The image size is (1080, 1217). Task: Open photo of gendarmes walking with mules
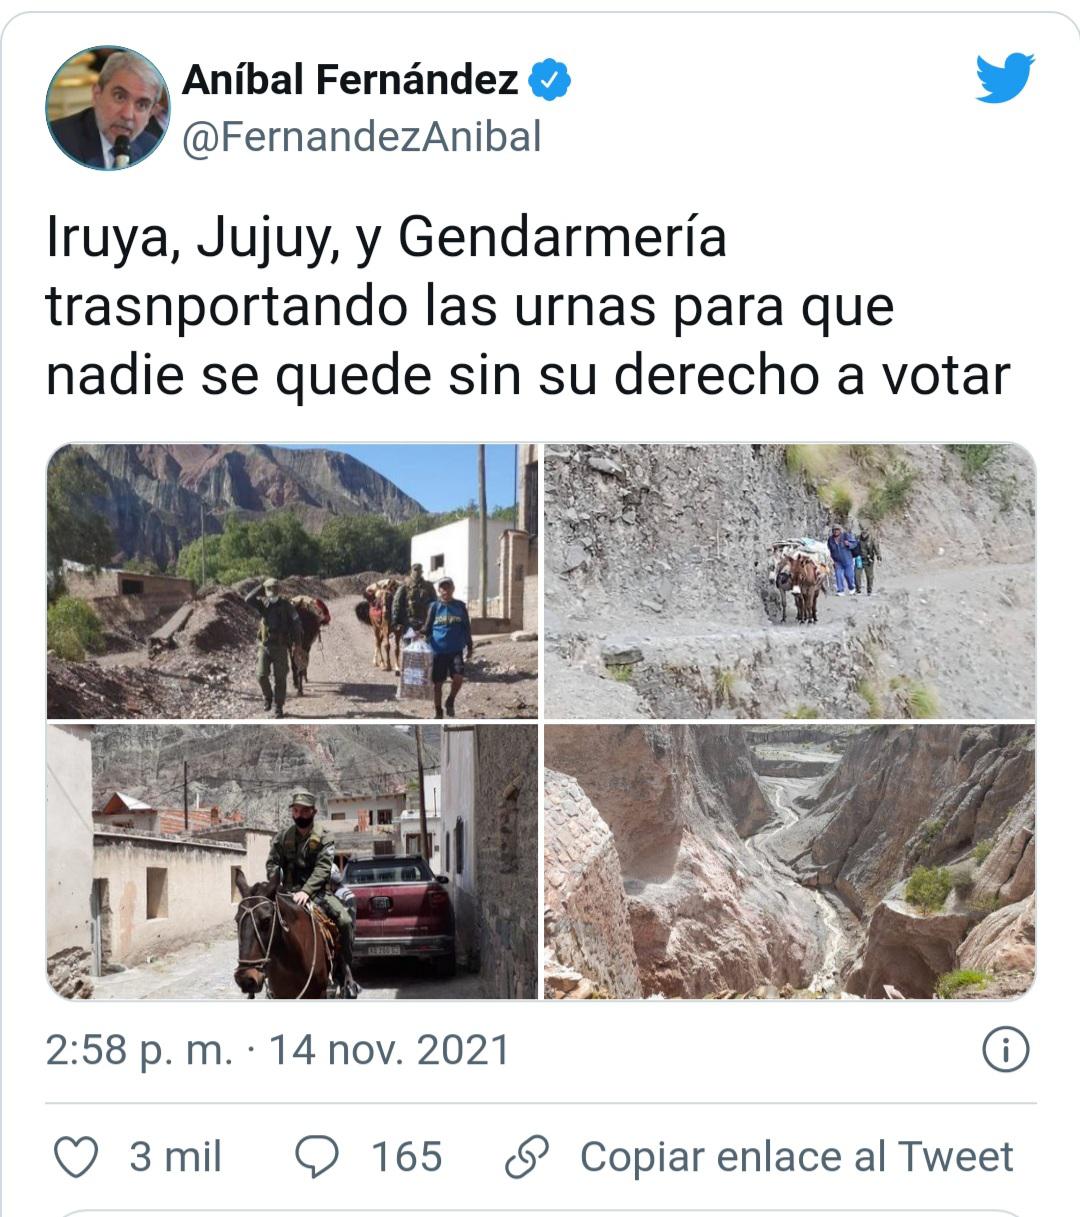(x=292, y=581)
